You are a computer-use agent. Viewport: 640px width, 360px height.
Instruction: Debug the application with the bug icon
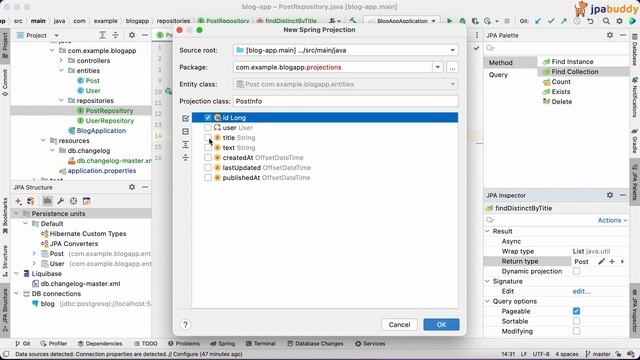point(462,21)
